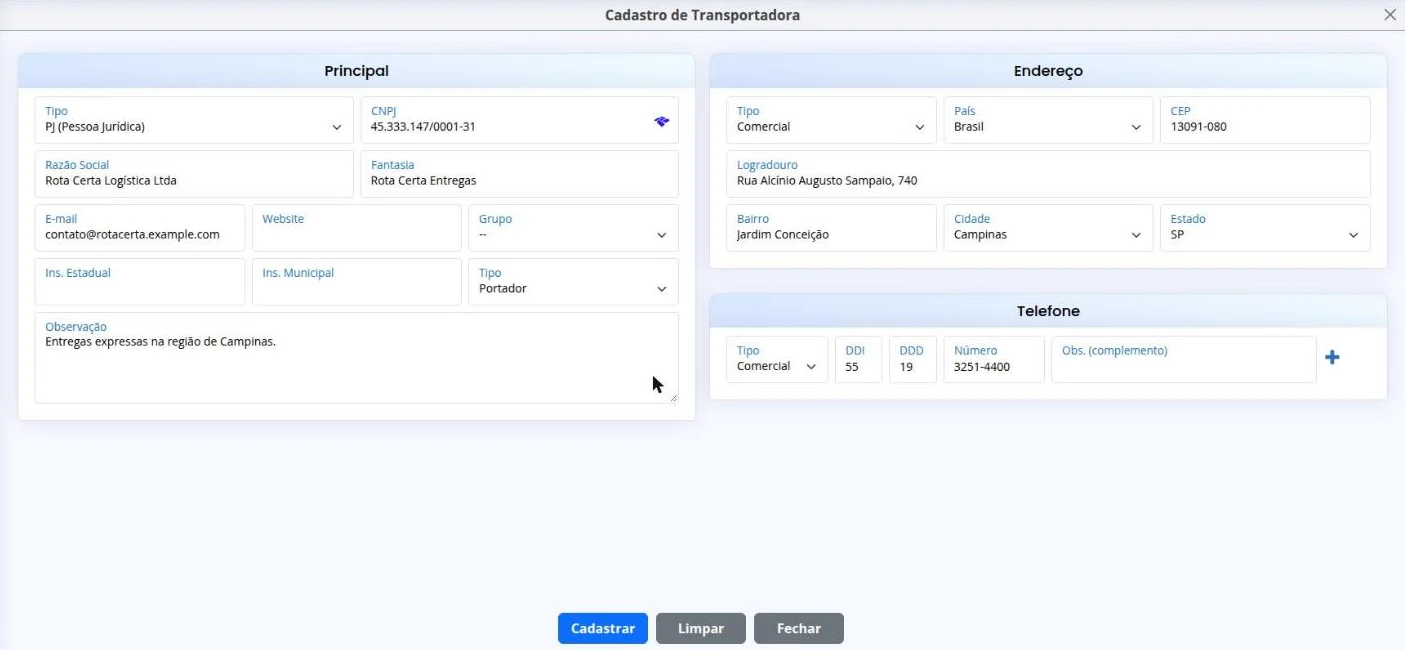The width and height of the screenshot is (1405, 650).
Task: Focus the CEP field
Action: click(x=1265, y=120)
